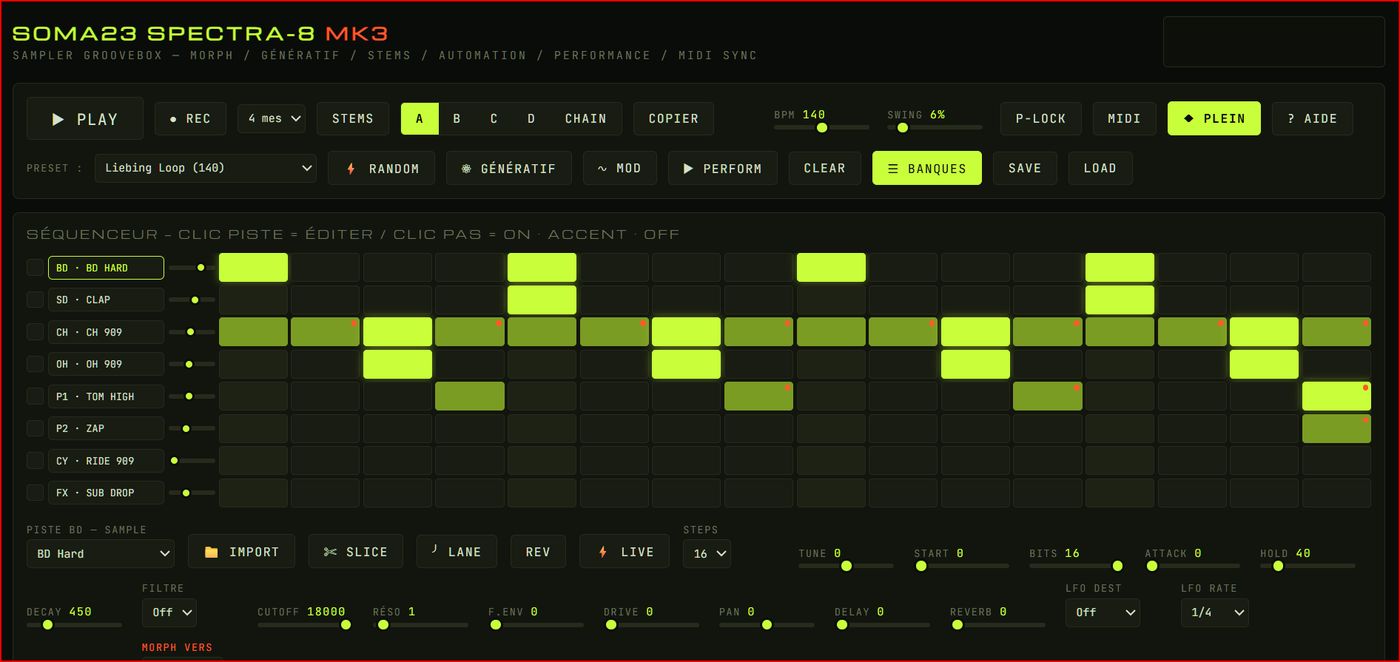1400x662 pixels.
Task: Select the BD · BD HARD track
Action: click(x=106, y=268)
